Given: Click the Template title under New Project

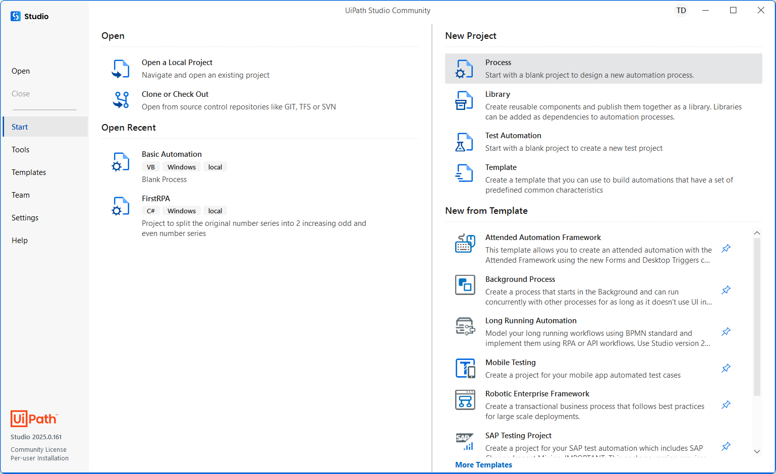Looking at the screenshot, I should tap(501, 167).
